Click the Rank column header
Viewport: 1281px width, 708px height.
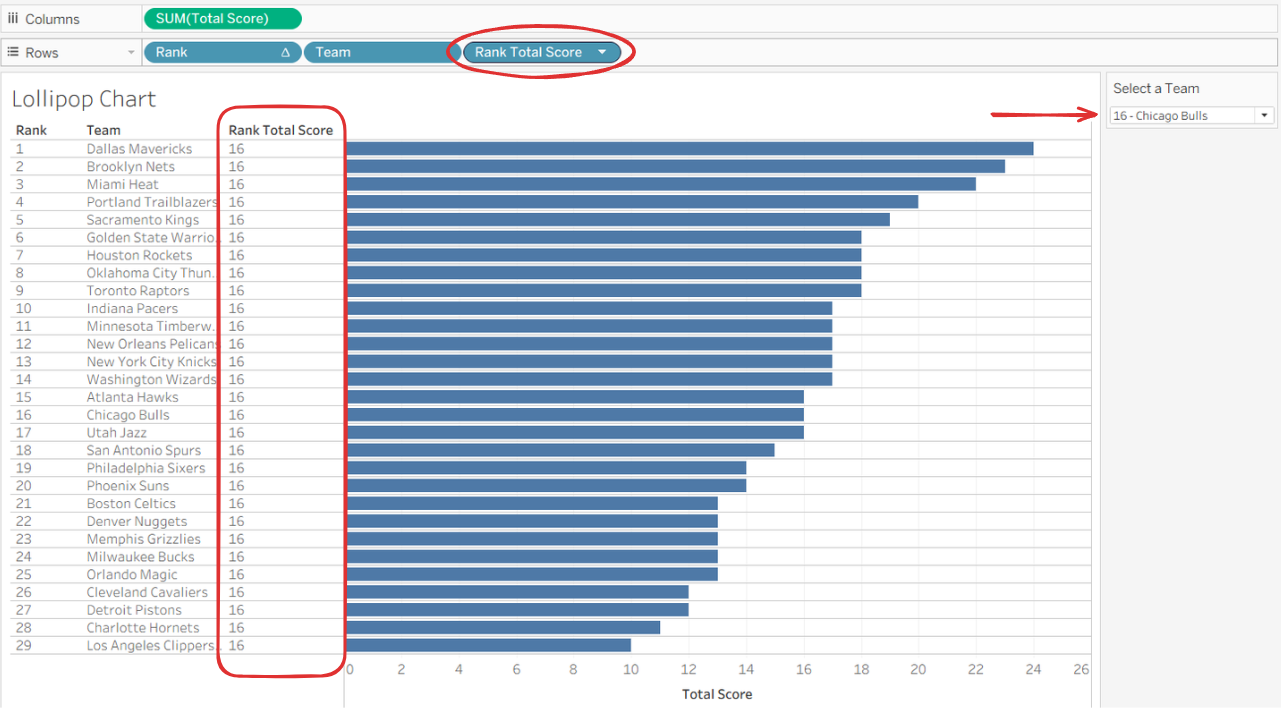[31, 130]
